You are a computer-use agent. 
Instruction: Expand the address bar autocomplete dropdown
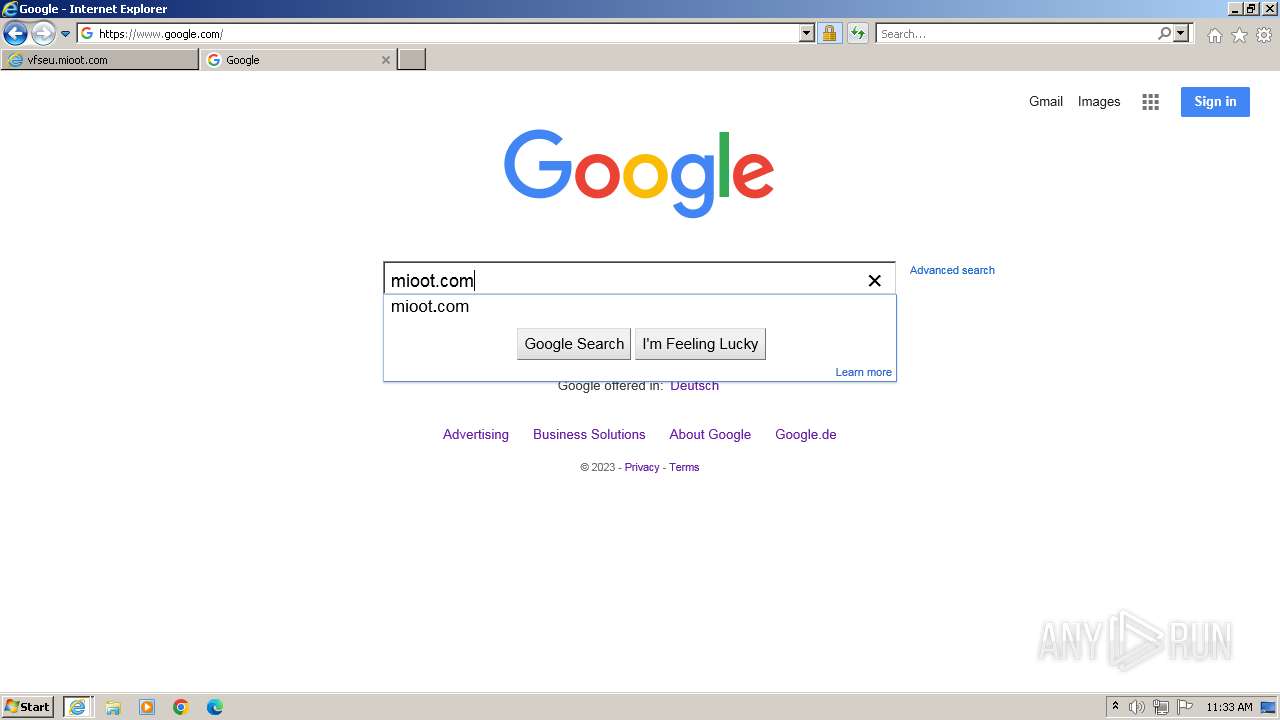click(x=807, y=34)
